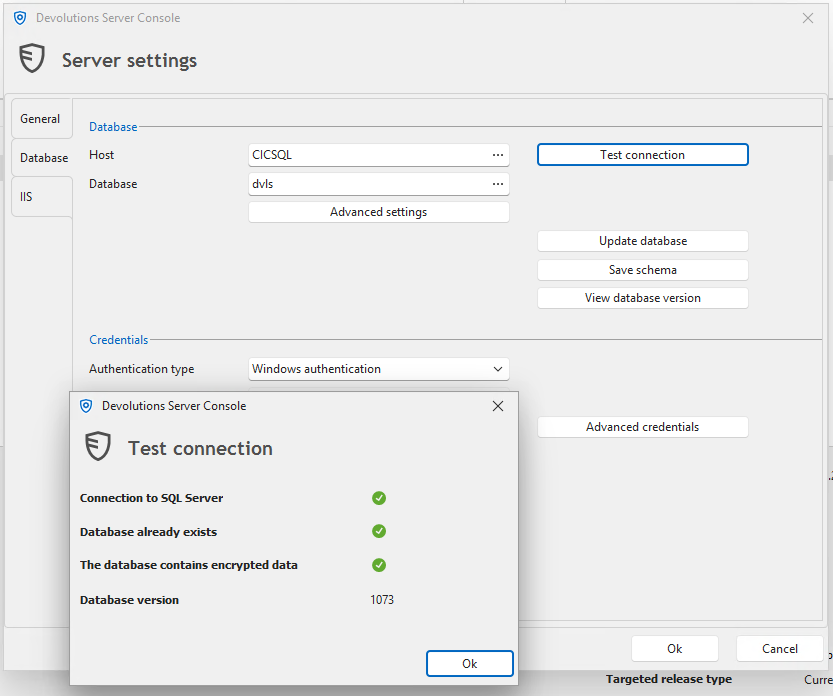Click the 'Host' field label

tap(101, 155)
